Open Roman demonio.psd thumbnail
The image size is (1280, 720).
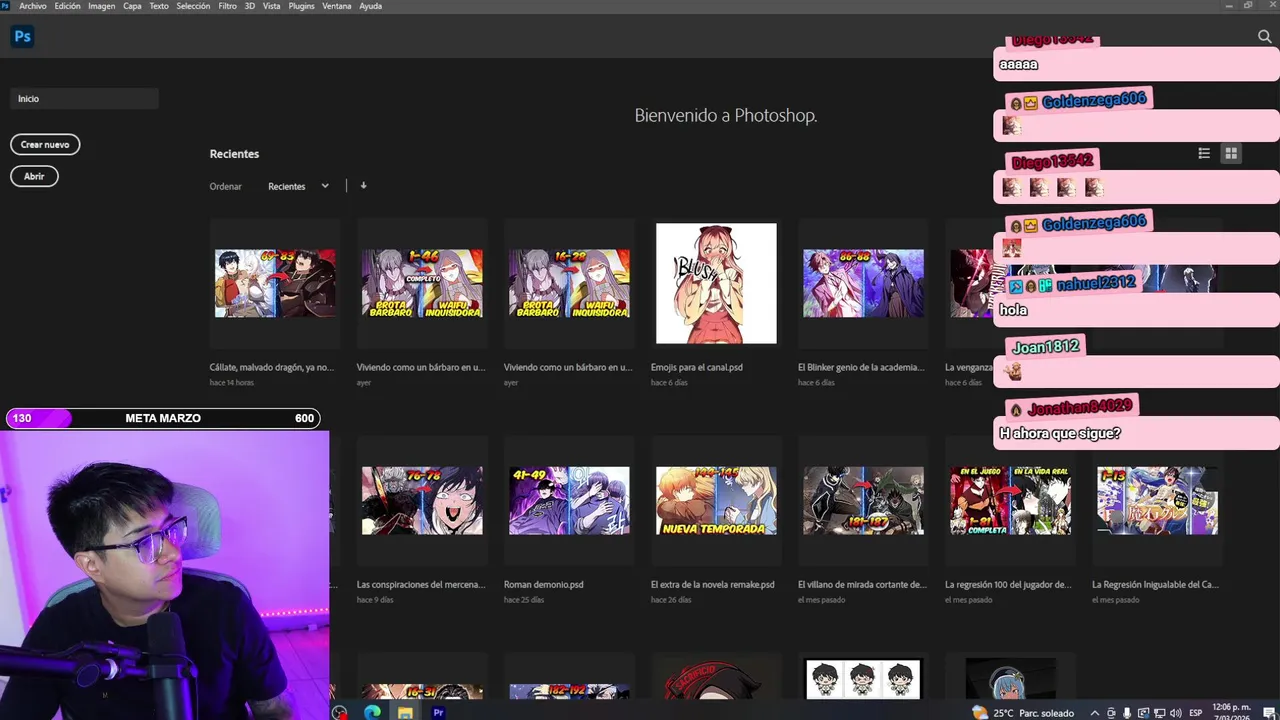[x=569, y=500]
